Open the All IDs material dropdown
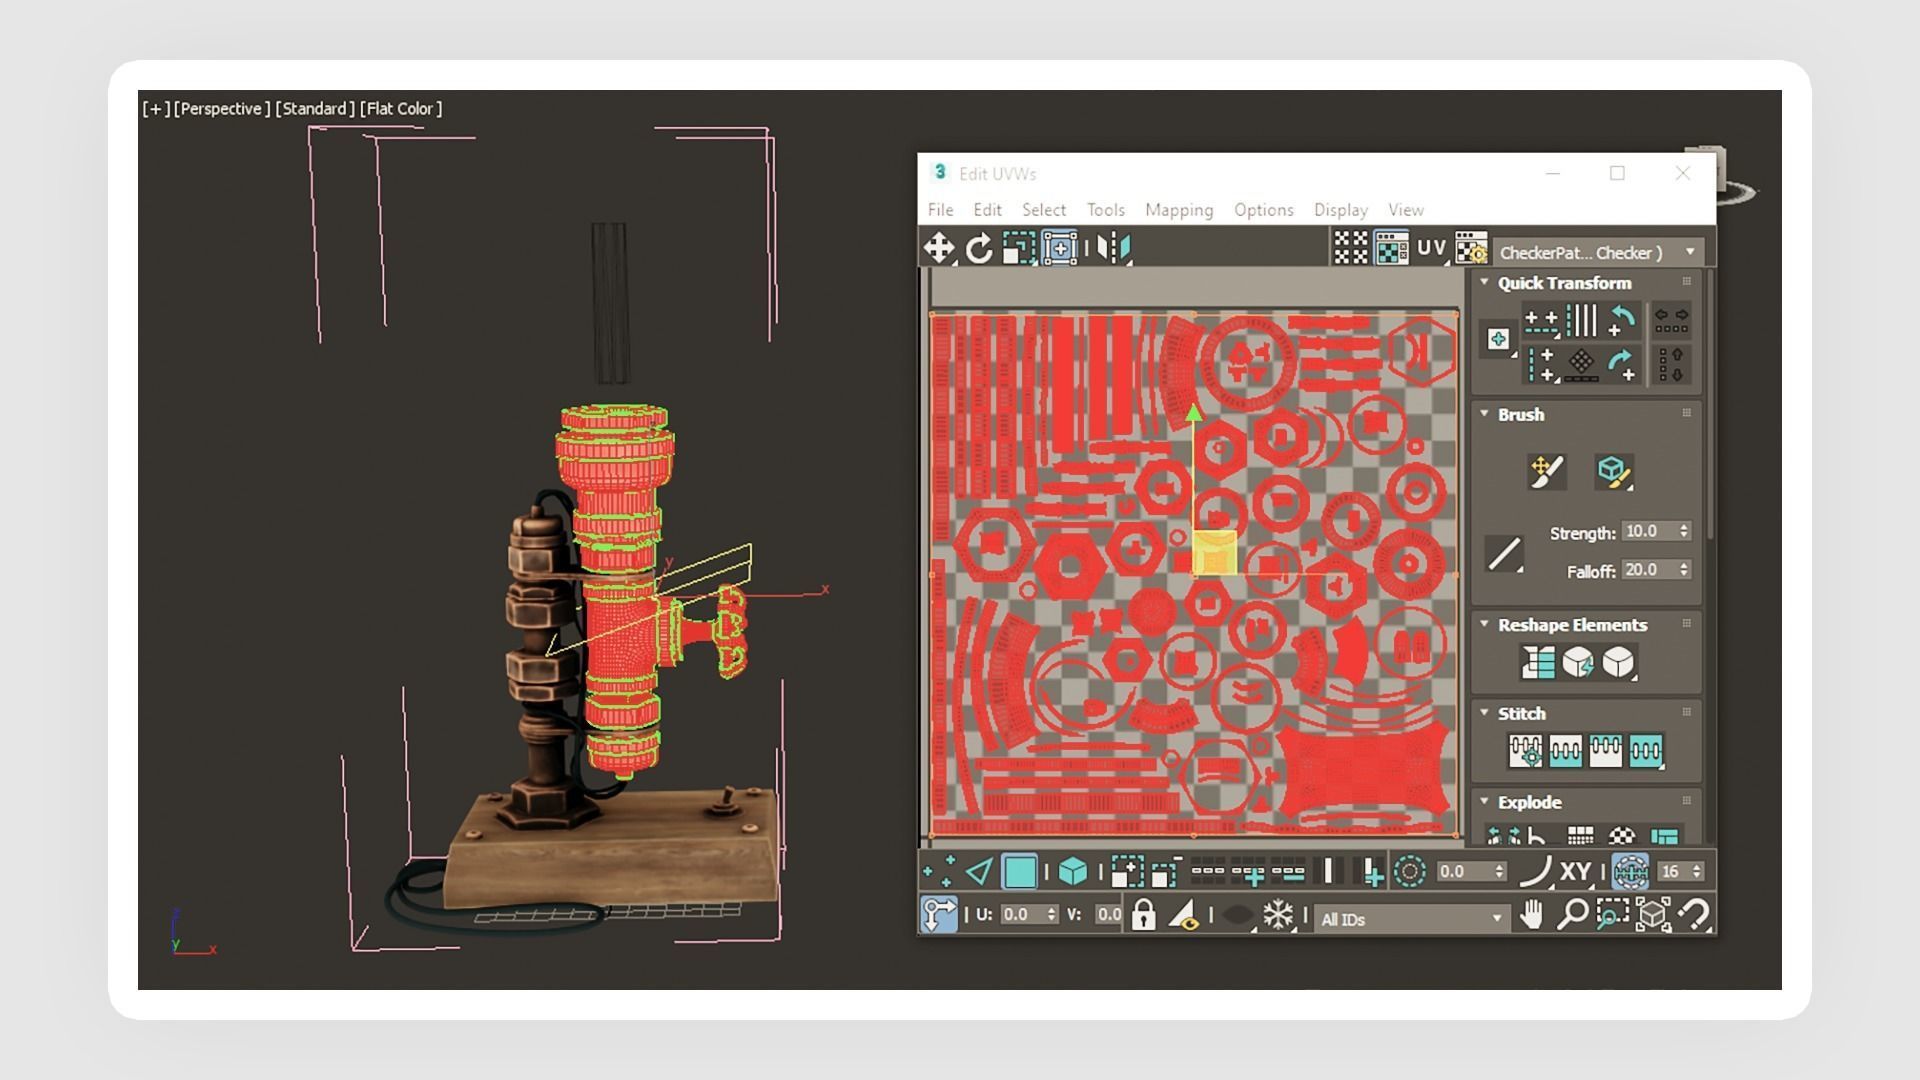The image size is (1920, 1080). click(x=1410, y=919)
